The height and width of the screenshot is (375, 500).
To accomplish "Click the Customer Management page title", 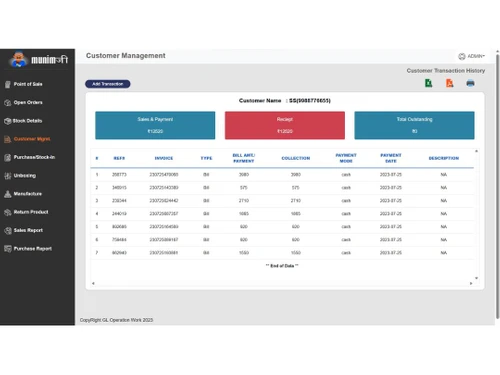I will tap(126, 56).
